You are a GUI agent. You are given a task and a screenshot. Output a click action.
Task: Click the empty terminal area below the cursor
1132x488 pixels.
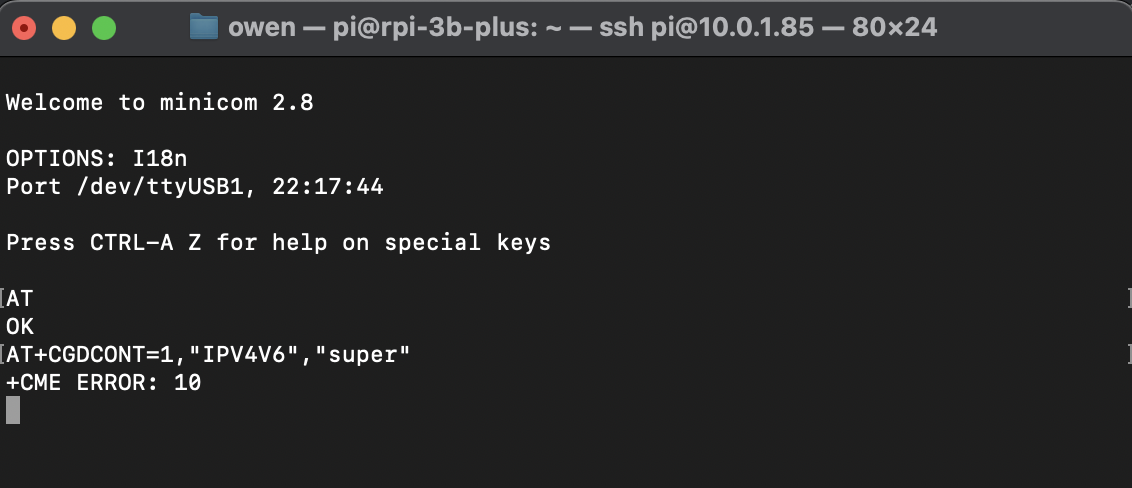(x=560, y=450)
